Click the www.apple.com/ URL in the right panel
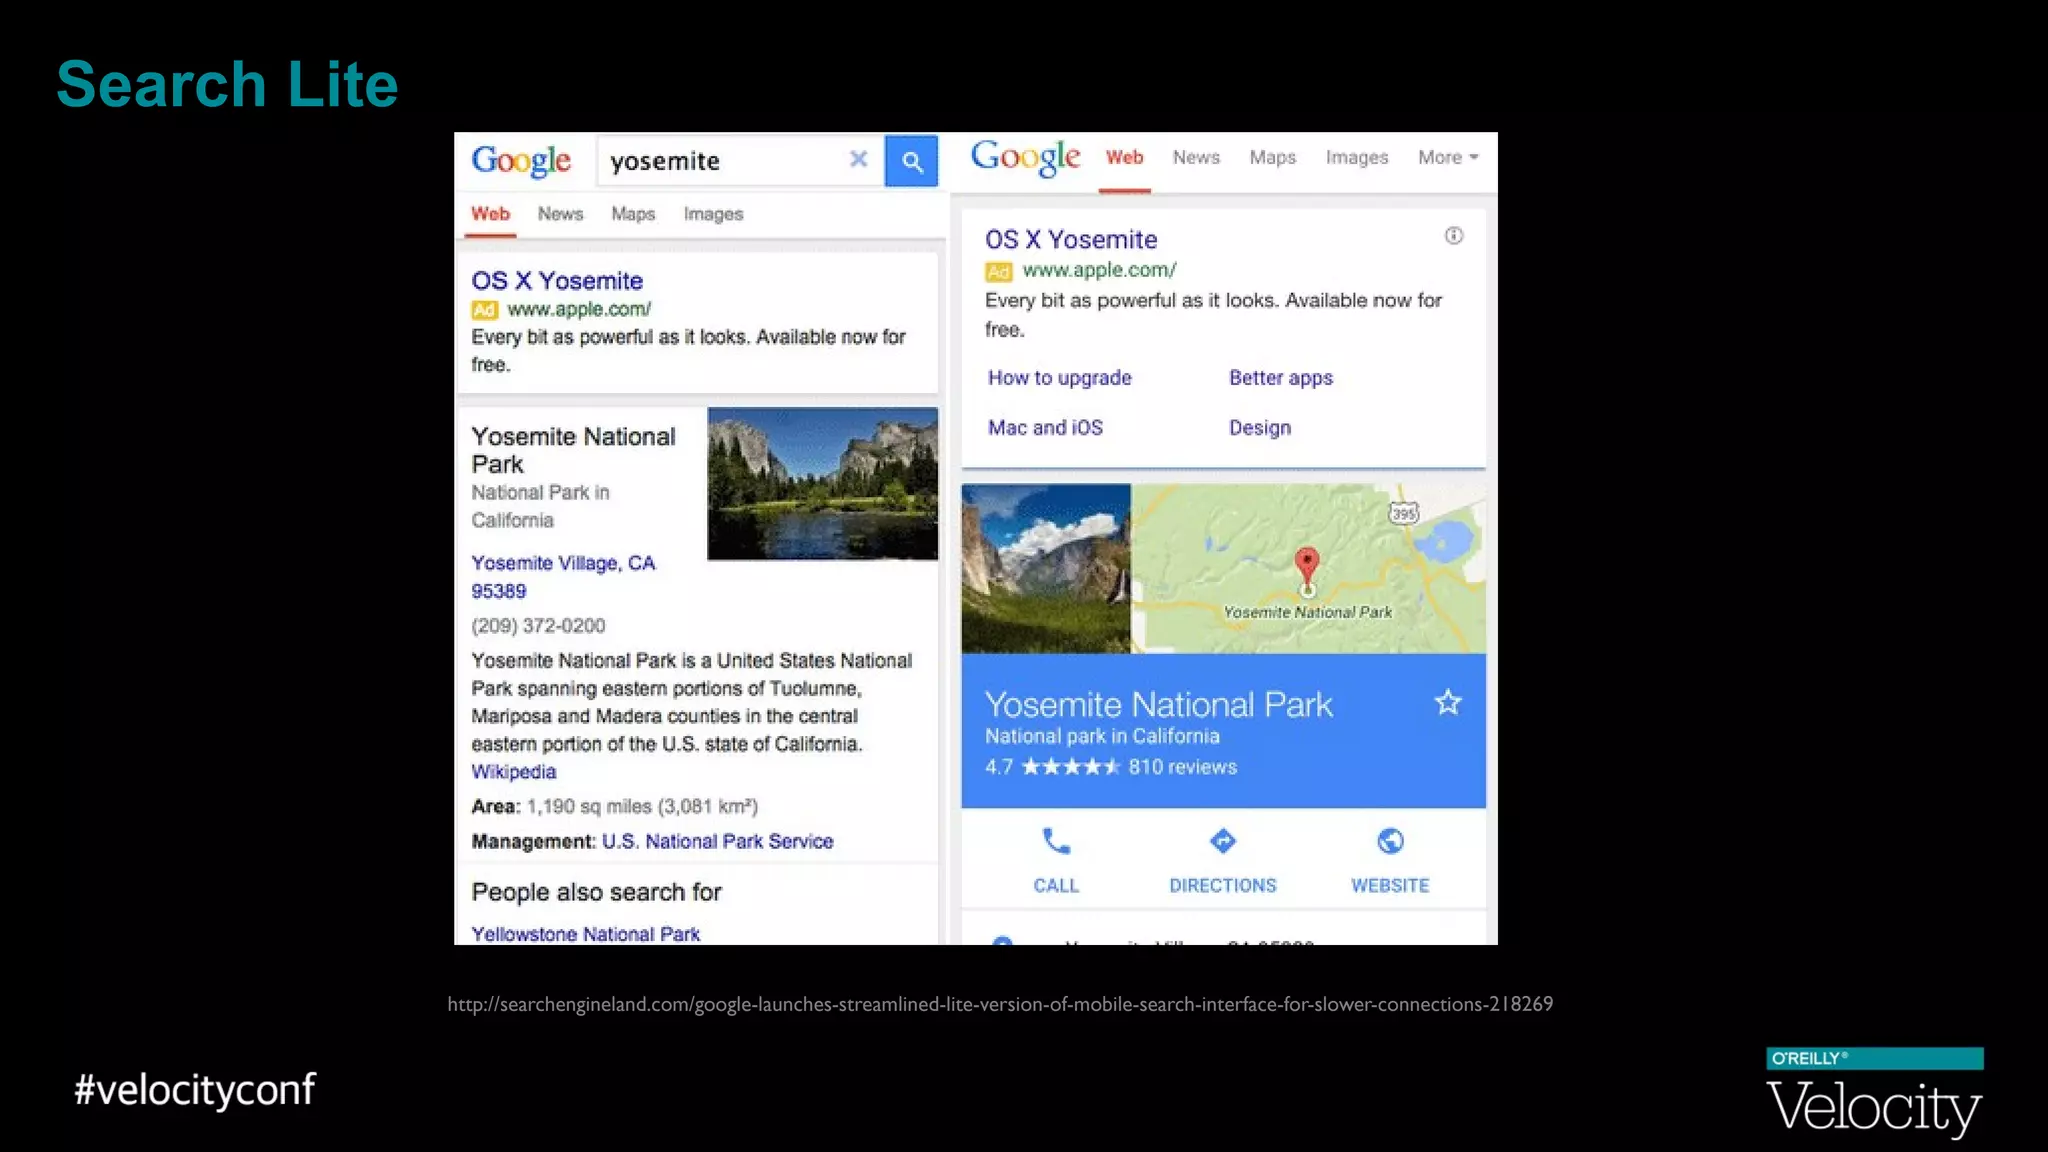2048x1152 pixels. pos(1099,270)
